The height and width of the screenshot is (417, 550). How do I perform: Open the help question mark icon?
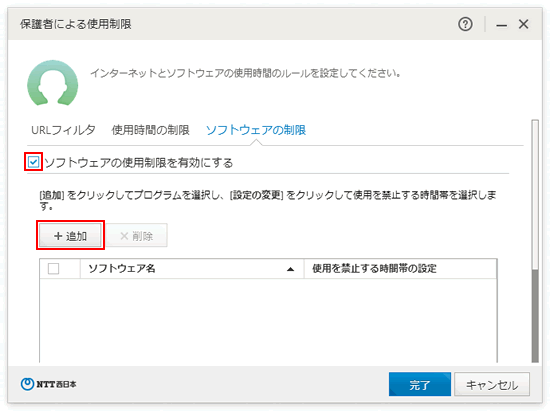click(465, 24)
